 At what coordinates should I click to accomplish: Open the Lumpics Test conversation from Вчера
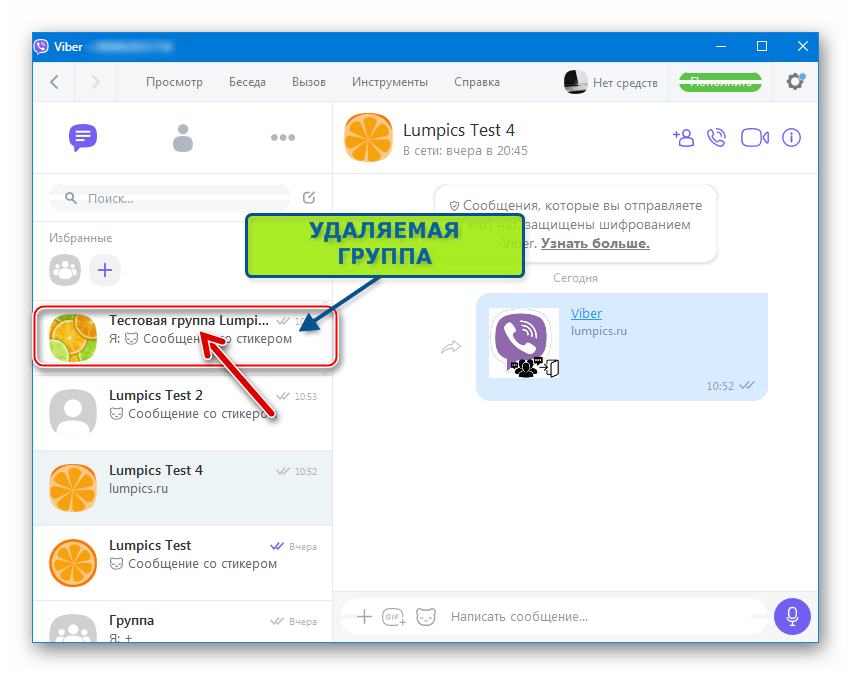(x=183, y=563)
